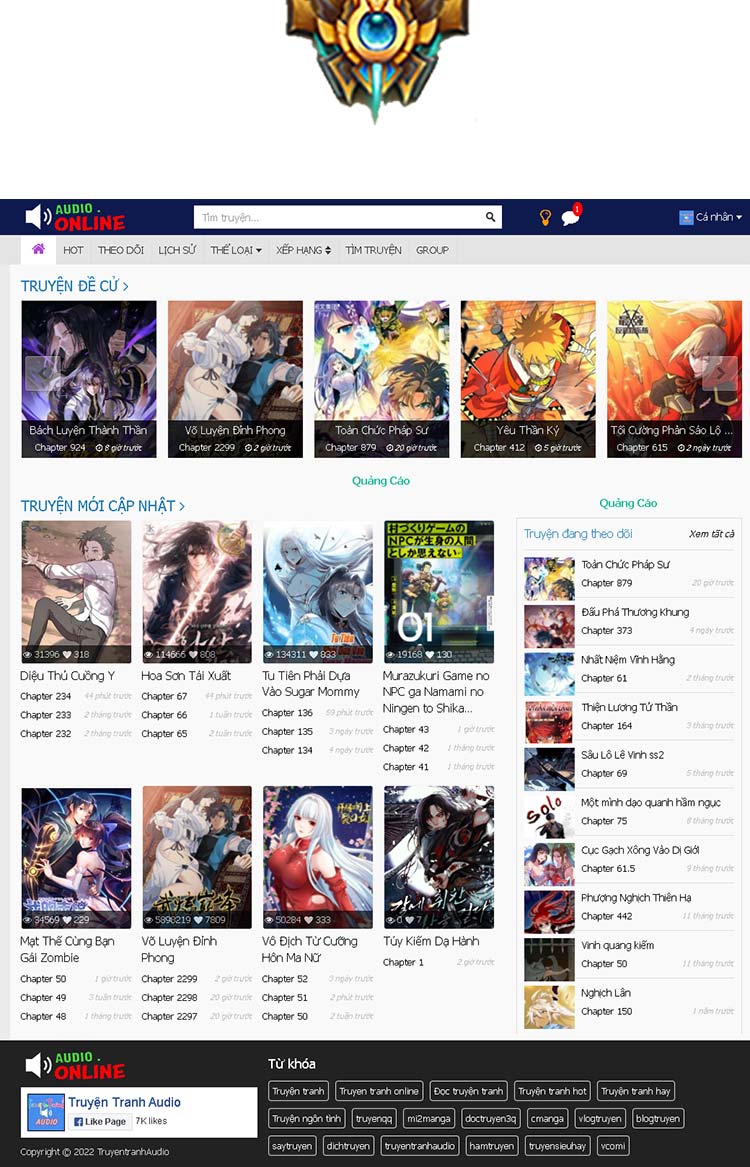Viewport: 750px width, 1167px height.
Task: Open the Theo Dõi menu item
Action: [121, 250]
